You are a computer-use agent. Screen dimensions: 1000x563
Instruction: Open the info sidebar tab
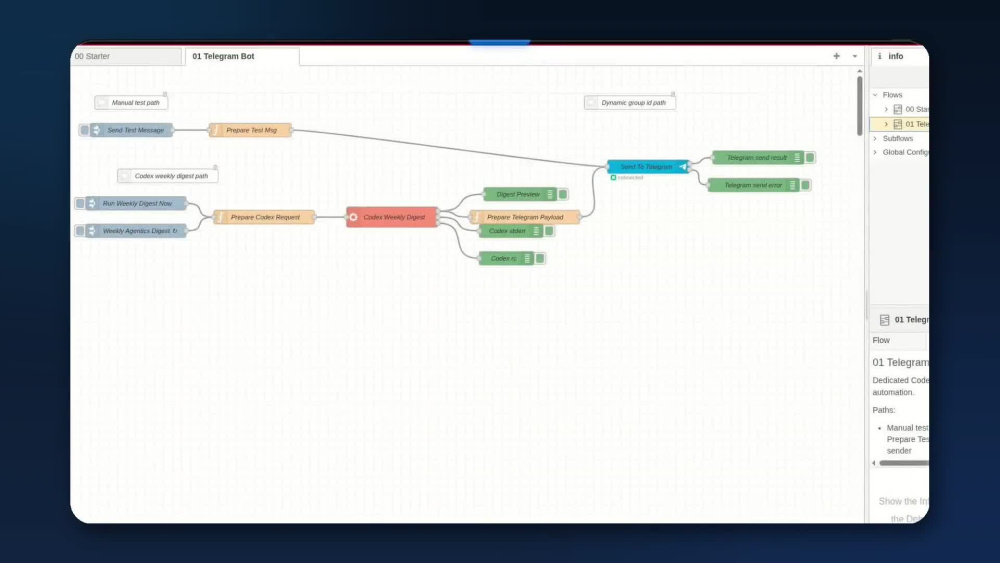pyautogui.click(x=899, y=56)
